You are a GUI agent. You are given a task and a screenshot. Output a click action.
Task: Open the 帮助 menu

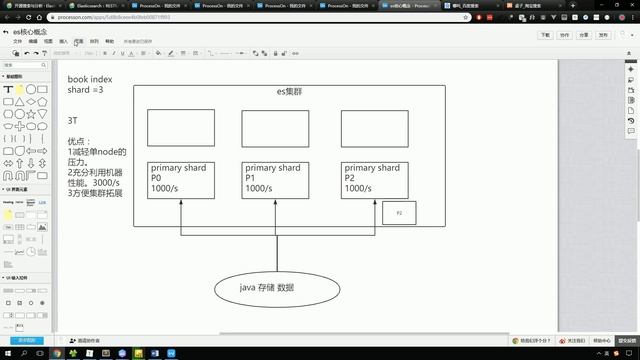pos(110,41)
